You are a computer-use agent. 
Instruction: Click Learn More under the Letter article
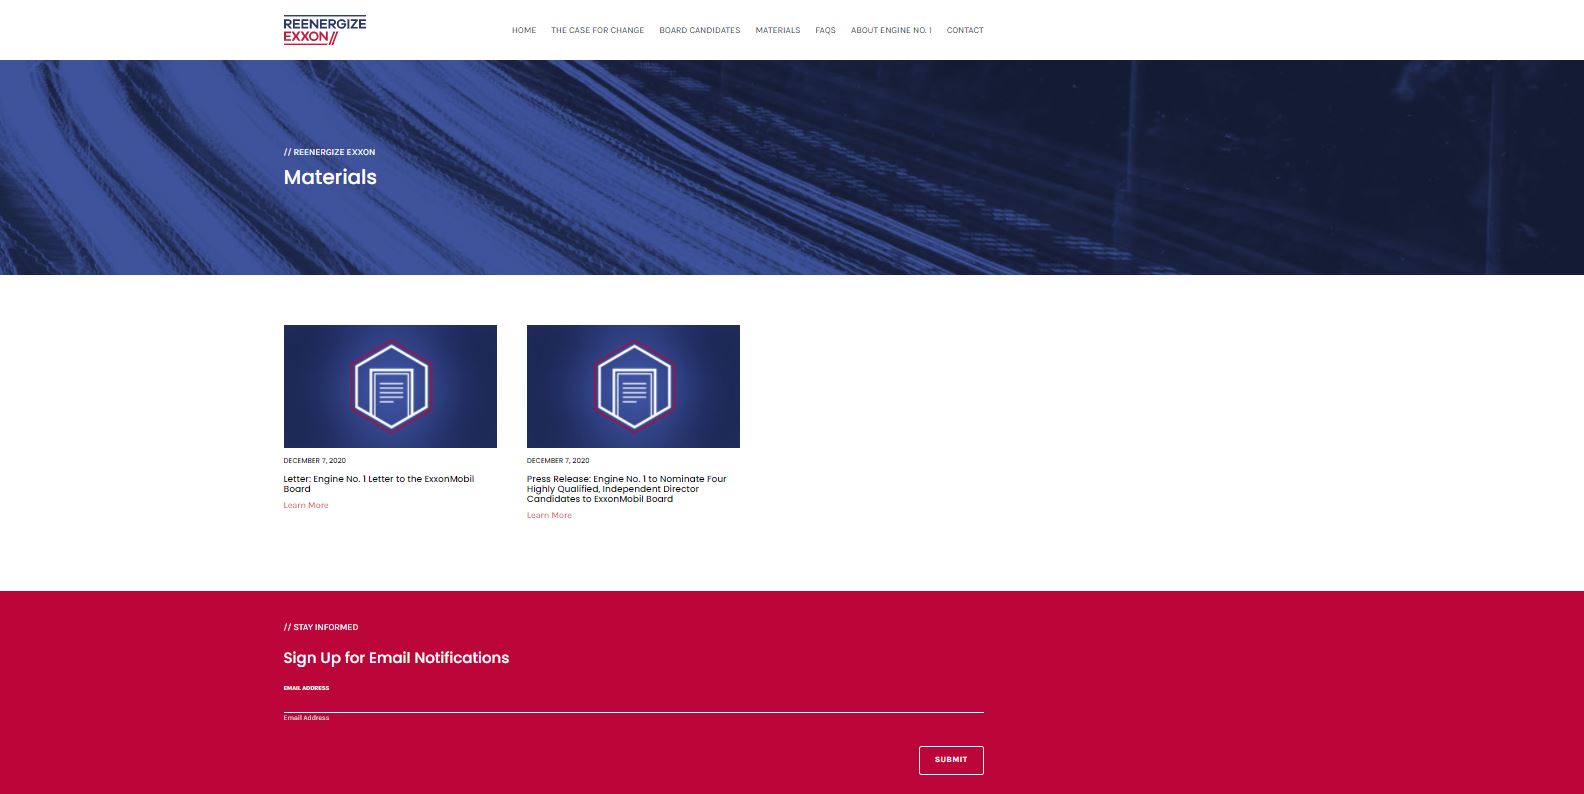click(306, 505)
